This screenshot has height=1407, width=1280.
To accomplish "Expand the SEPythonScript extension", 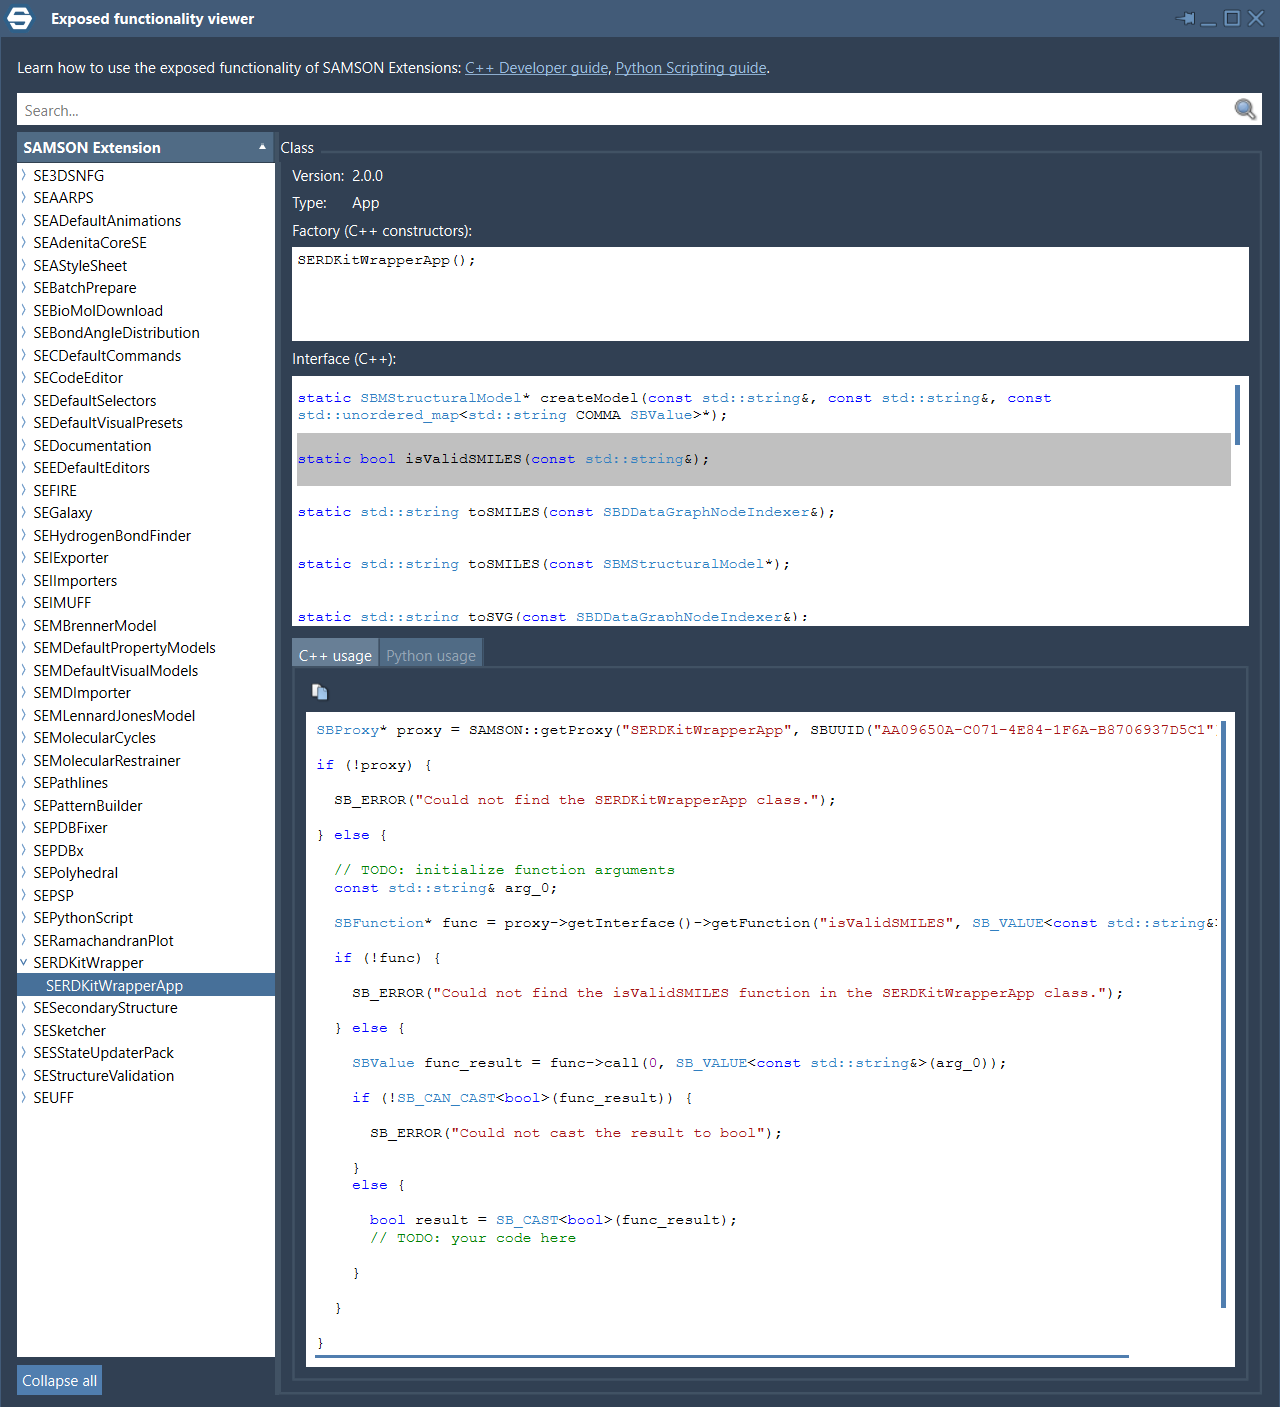I will pos(24,917).
